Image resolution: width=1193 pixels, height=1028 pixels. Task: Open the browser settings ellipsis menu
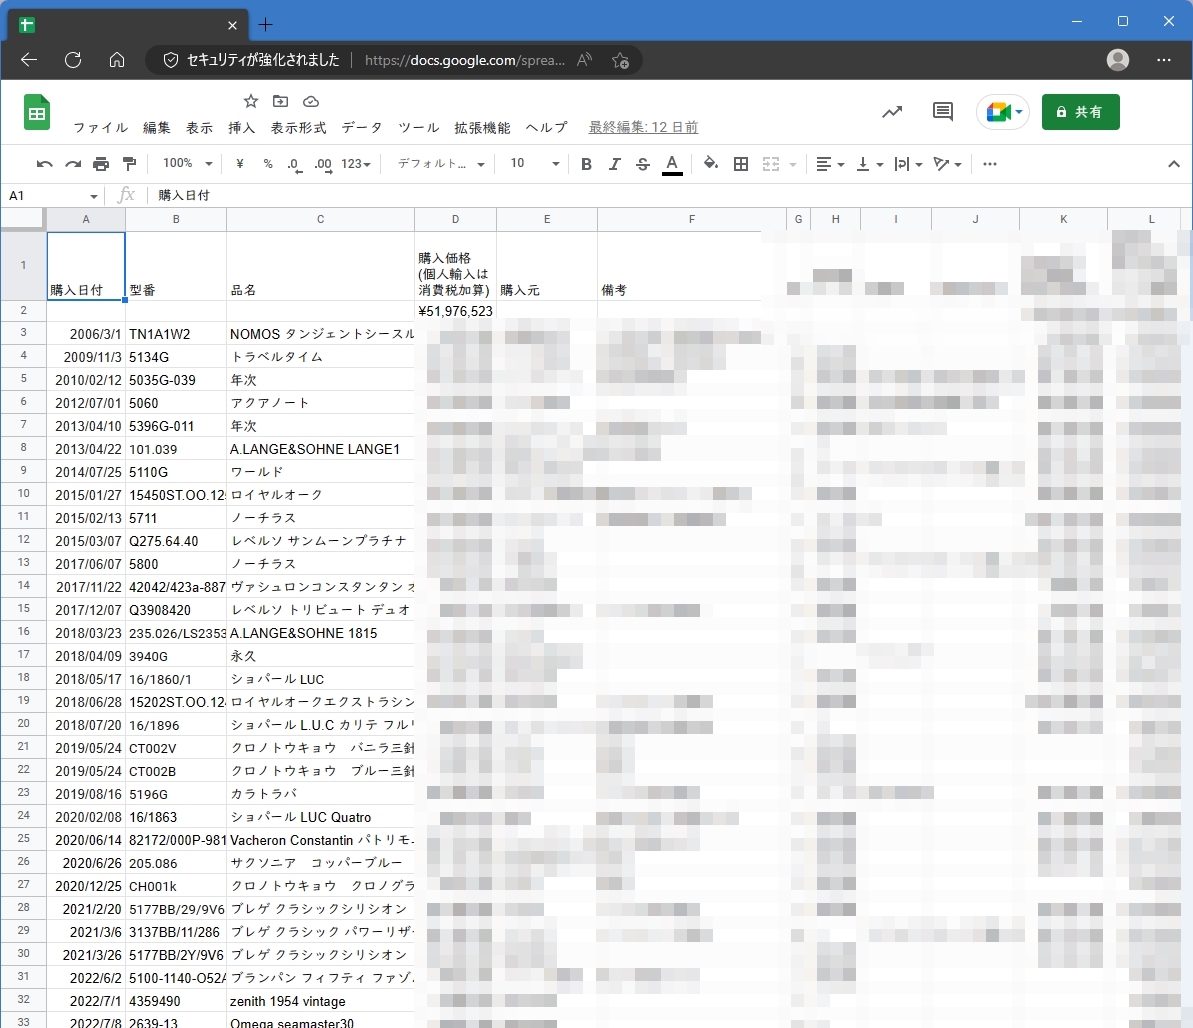point(1163,60)
